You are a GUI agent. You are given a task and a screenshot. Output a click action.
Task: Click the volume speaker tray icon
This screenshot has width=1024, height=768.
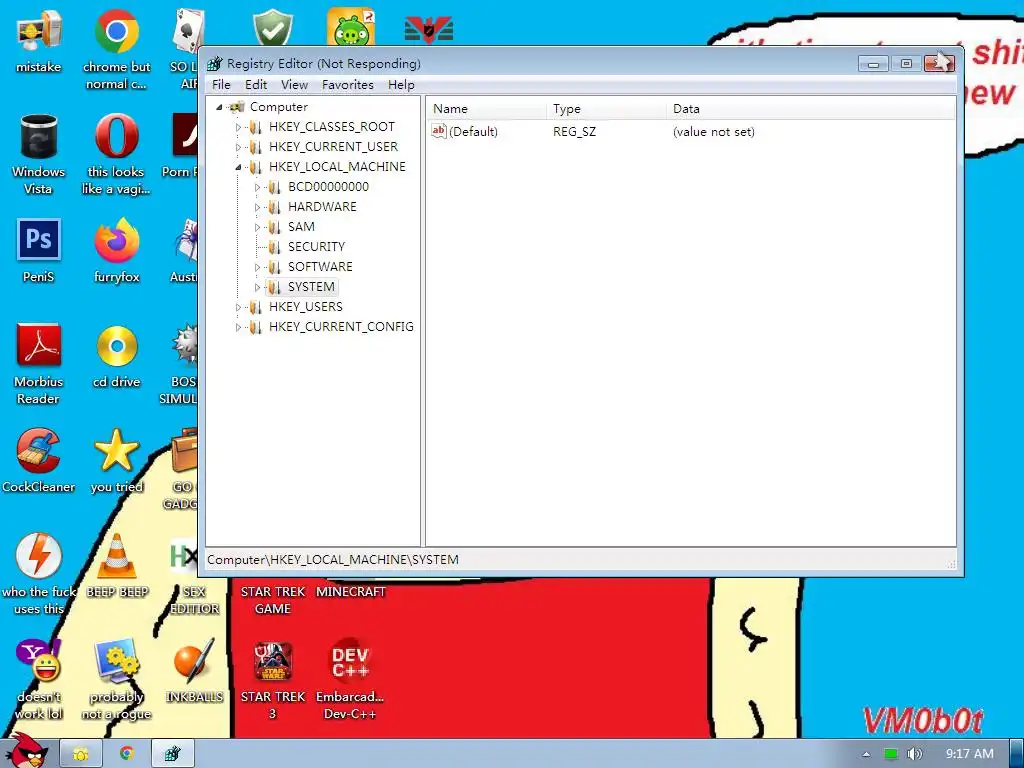click(914, 754)
